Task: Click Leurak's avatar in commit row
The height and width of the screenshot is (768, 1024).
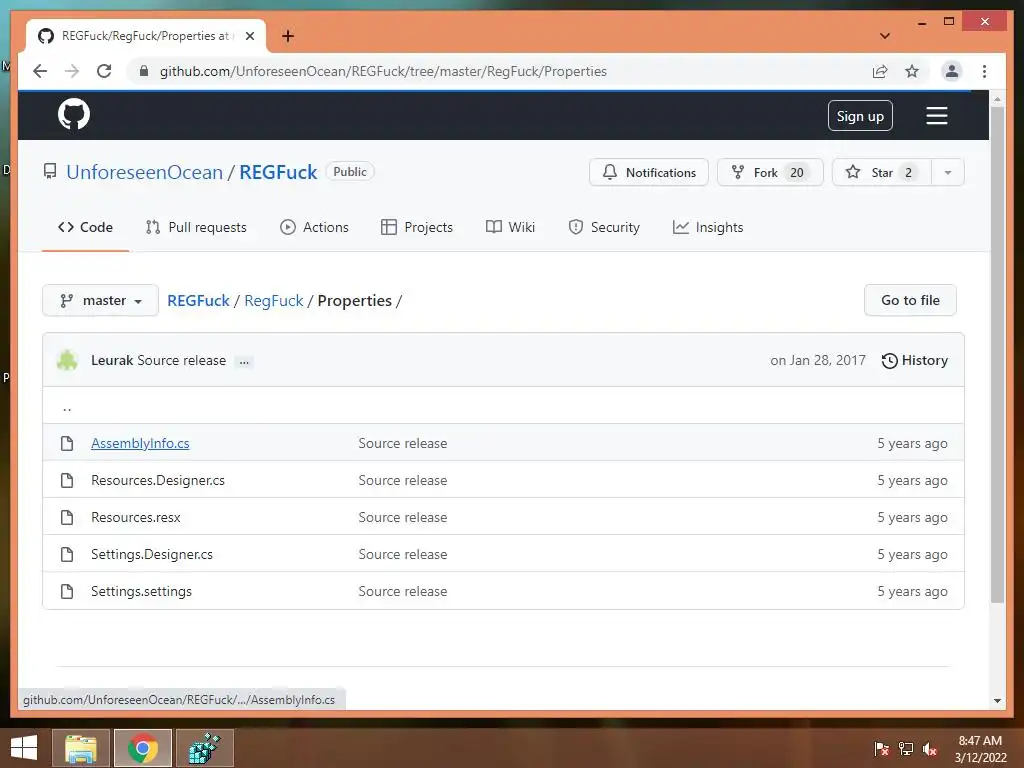Action: (67, 360)
